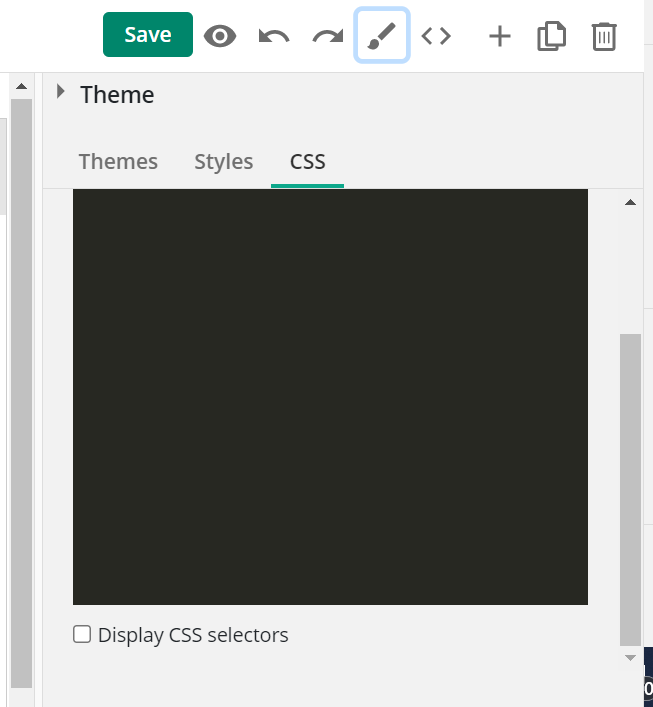Delete using the trash can icon
Screen dimensions: 653x707
(604, 37)
